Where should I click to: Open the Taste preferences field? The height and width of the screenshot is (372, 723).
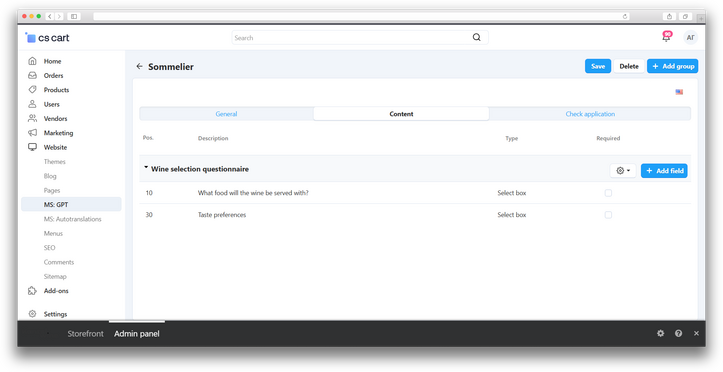(x=222, y=215)
